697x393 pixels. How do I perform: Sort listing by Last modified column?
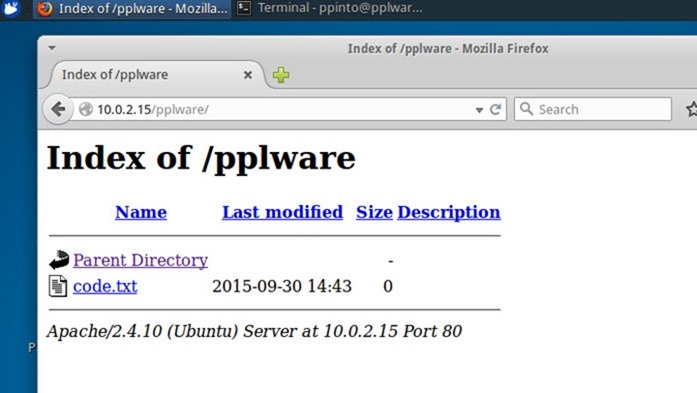(x=282, y=212)
